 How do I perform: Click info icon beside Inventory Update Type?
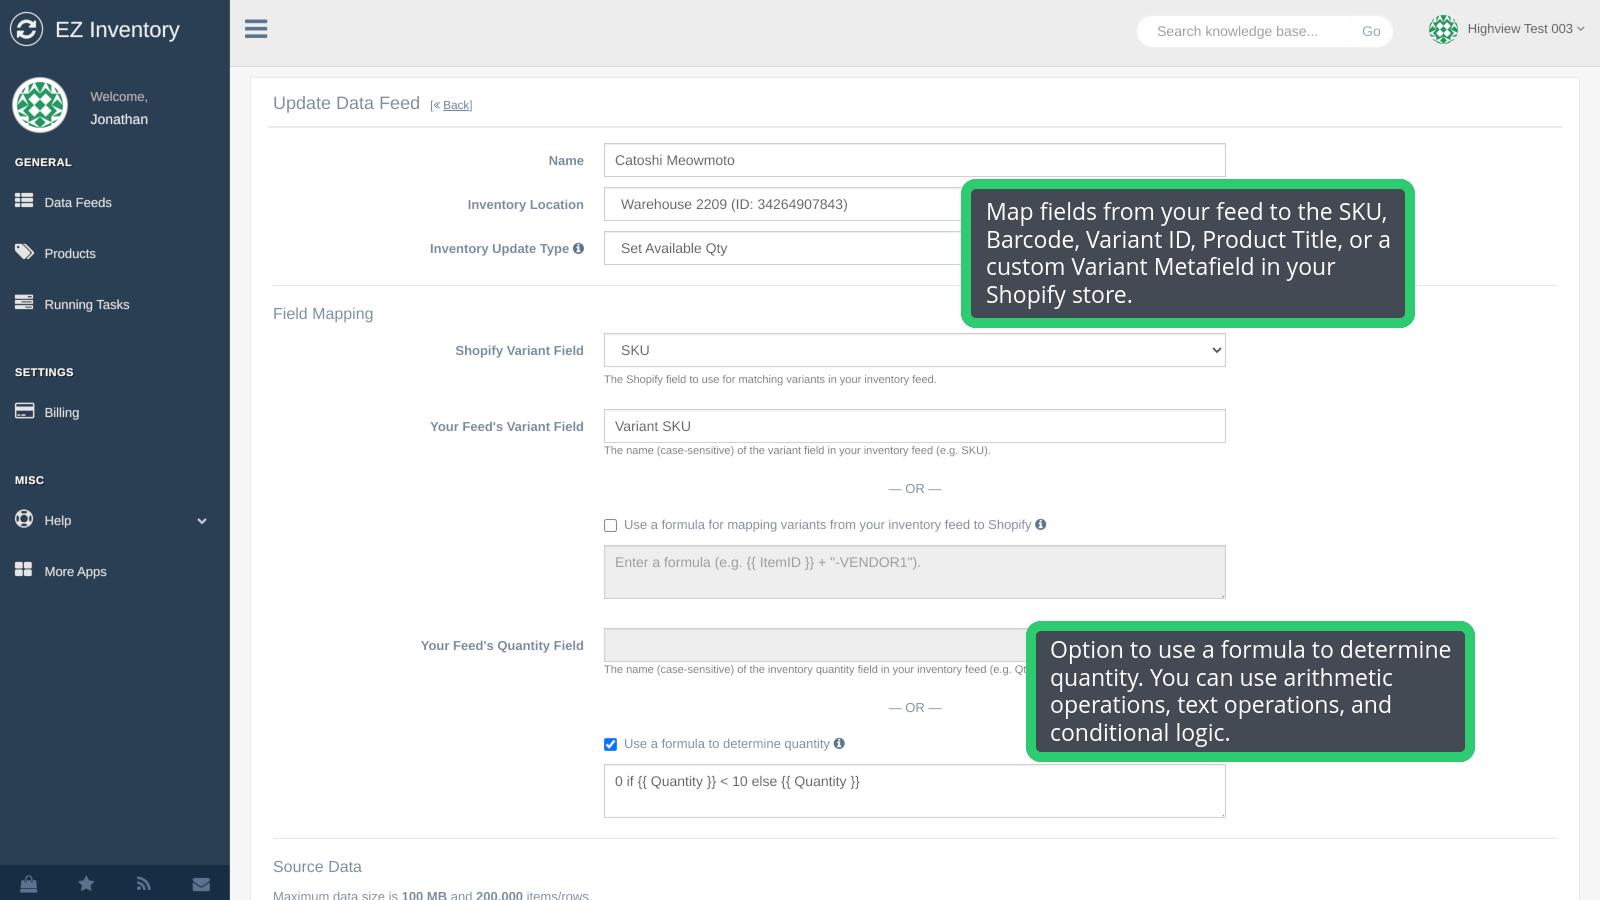tap(578, 248)
